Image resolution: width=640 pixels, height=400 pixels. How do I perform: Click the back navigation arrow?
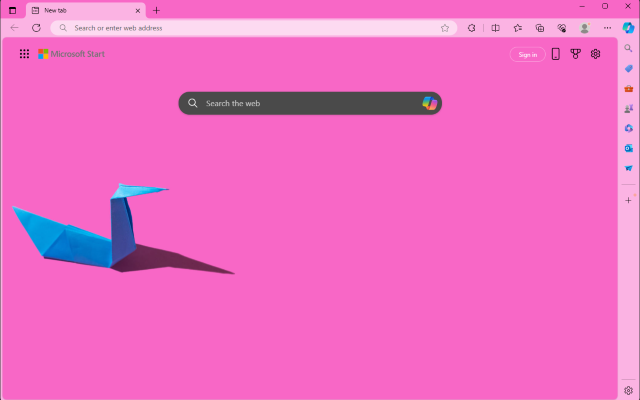pyautogui.click(x=15, y=28)
